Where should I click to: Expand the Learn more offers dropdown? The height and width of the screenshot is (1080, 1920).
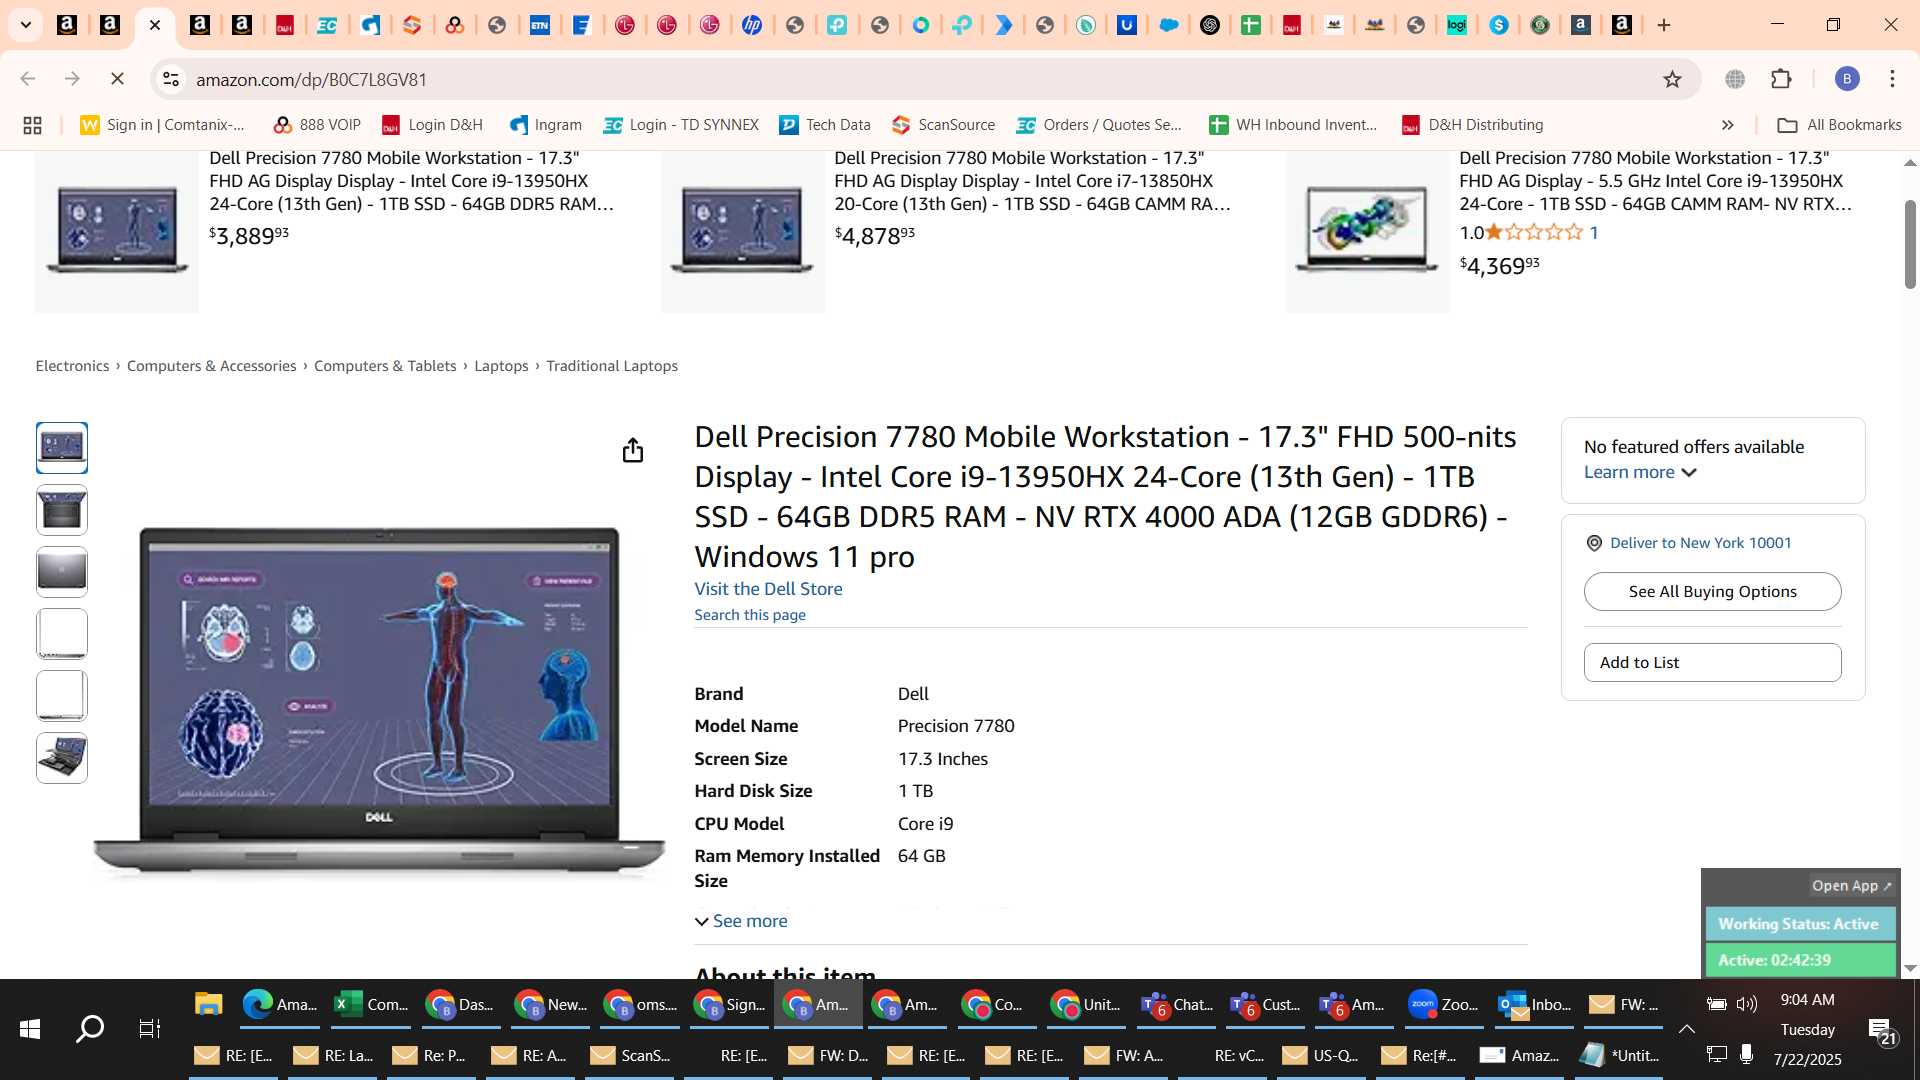tap(1640, 472)
